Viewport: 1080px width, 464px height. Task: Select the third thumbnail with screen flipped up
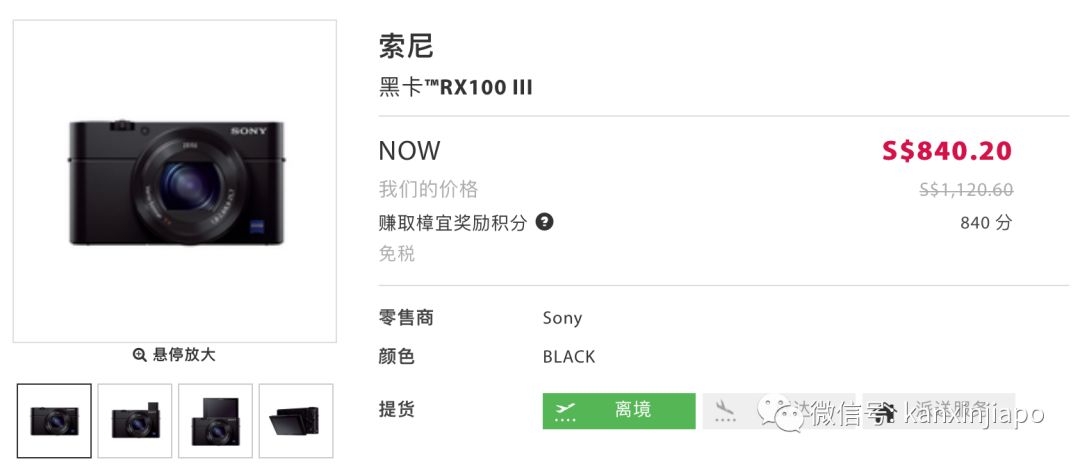(215, 421)
